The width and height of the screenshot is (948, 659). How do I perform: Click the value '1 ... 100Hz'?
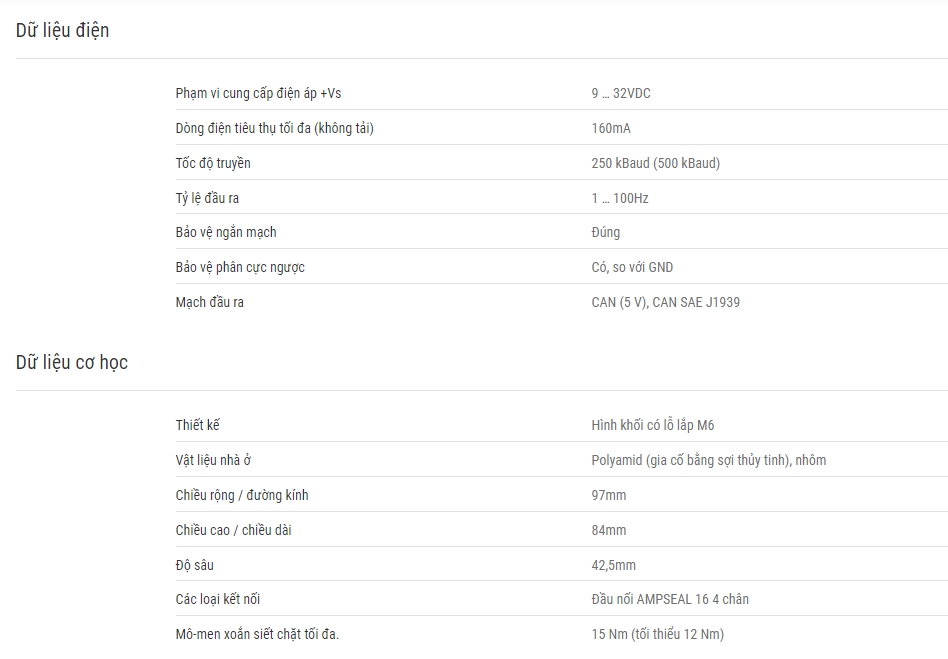(x=620, y=198)
